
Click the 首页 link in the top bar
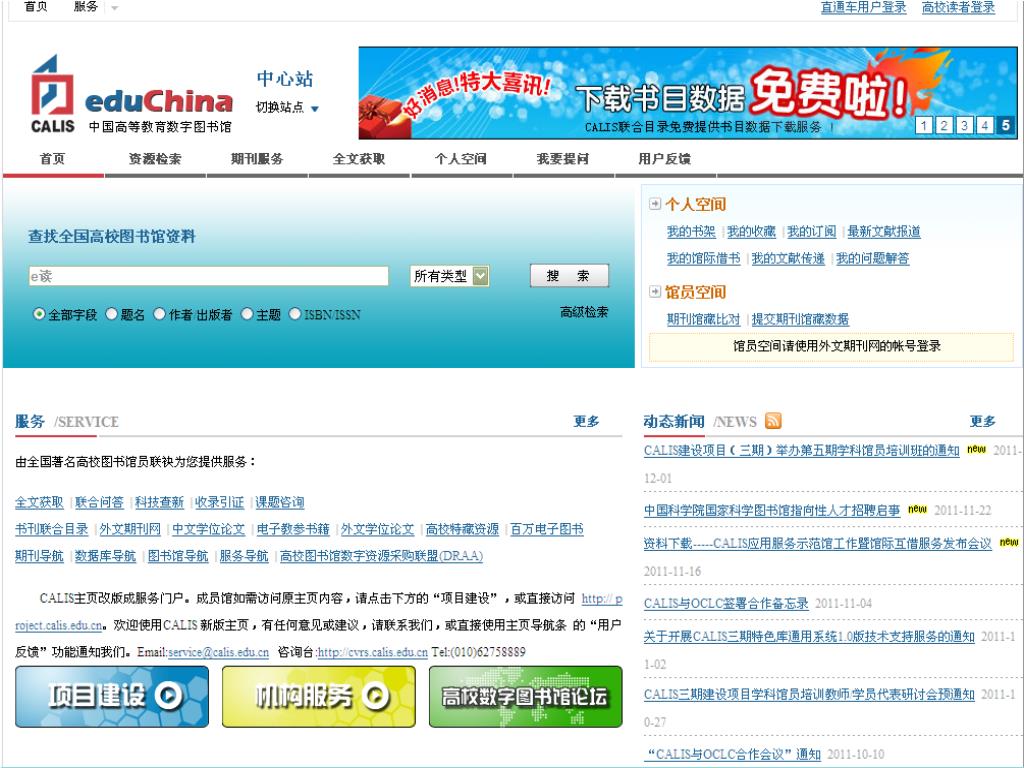tap(36, 7)
